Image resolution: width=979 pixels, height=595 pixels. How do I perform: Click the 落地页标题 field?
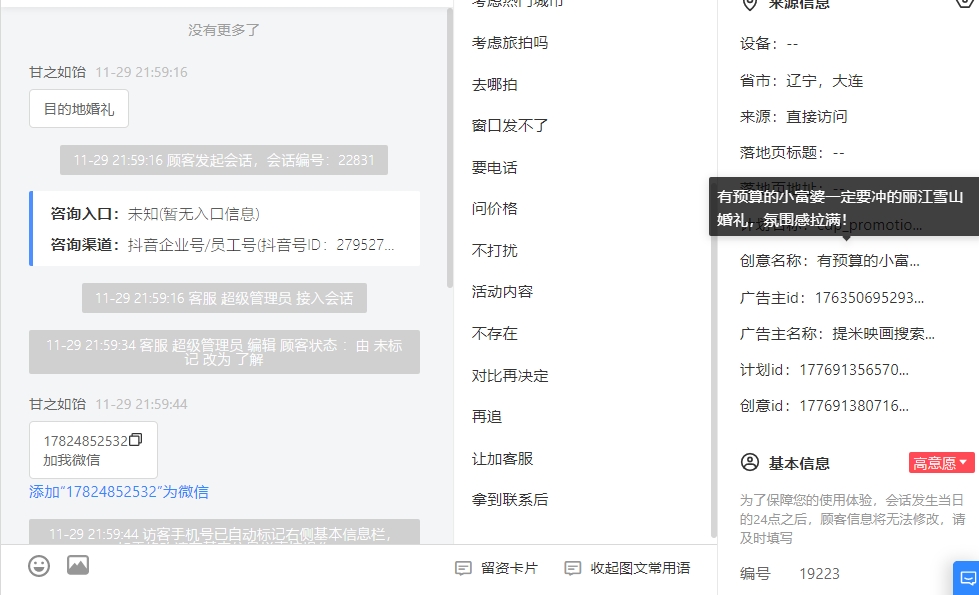(792, 152)
